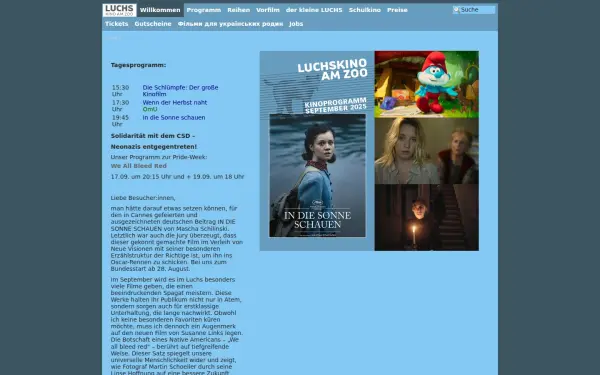600x375 pixels.
Task: Open the Preise page
Action: [397, 10]
